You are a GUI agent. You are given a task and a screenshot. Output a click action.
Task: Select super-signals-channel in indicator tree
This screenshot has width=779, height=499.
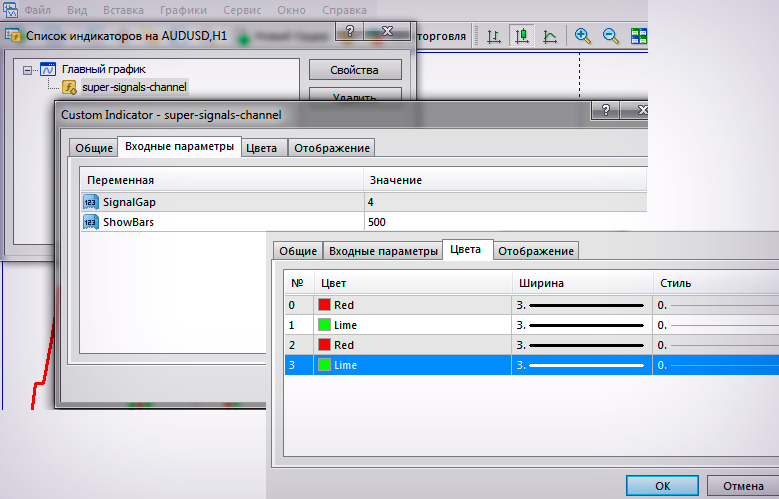point(134,87)
